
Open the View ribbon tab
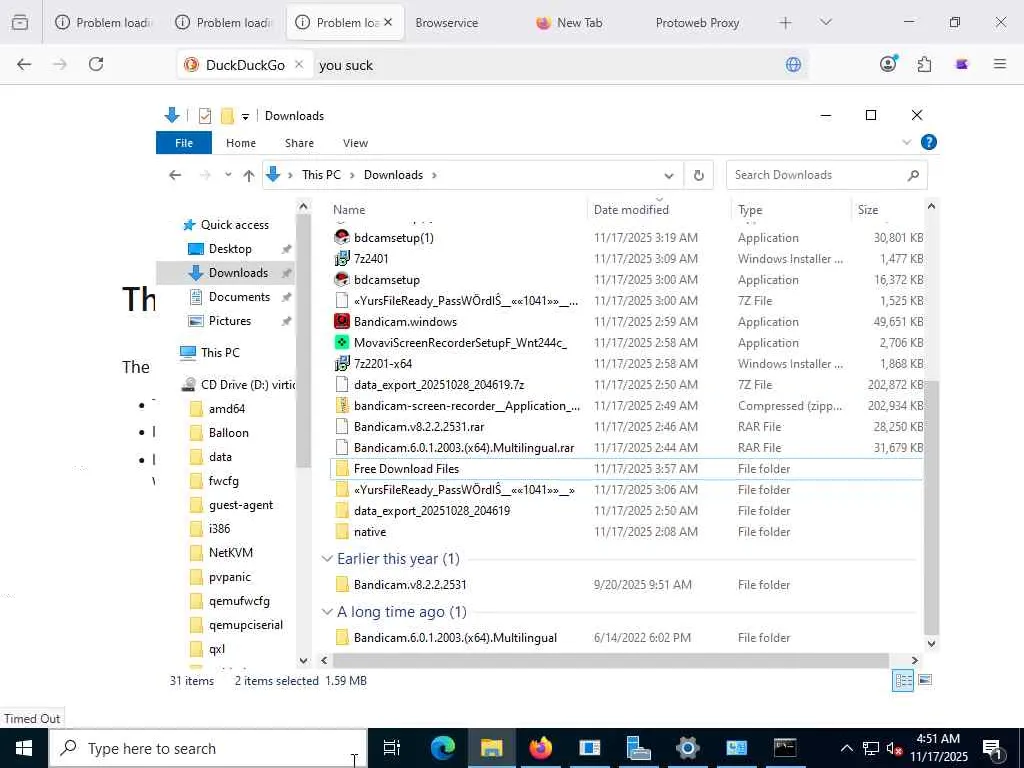coord(355,143)
